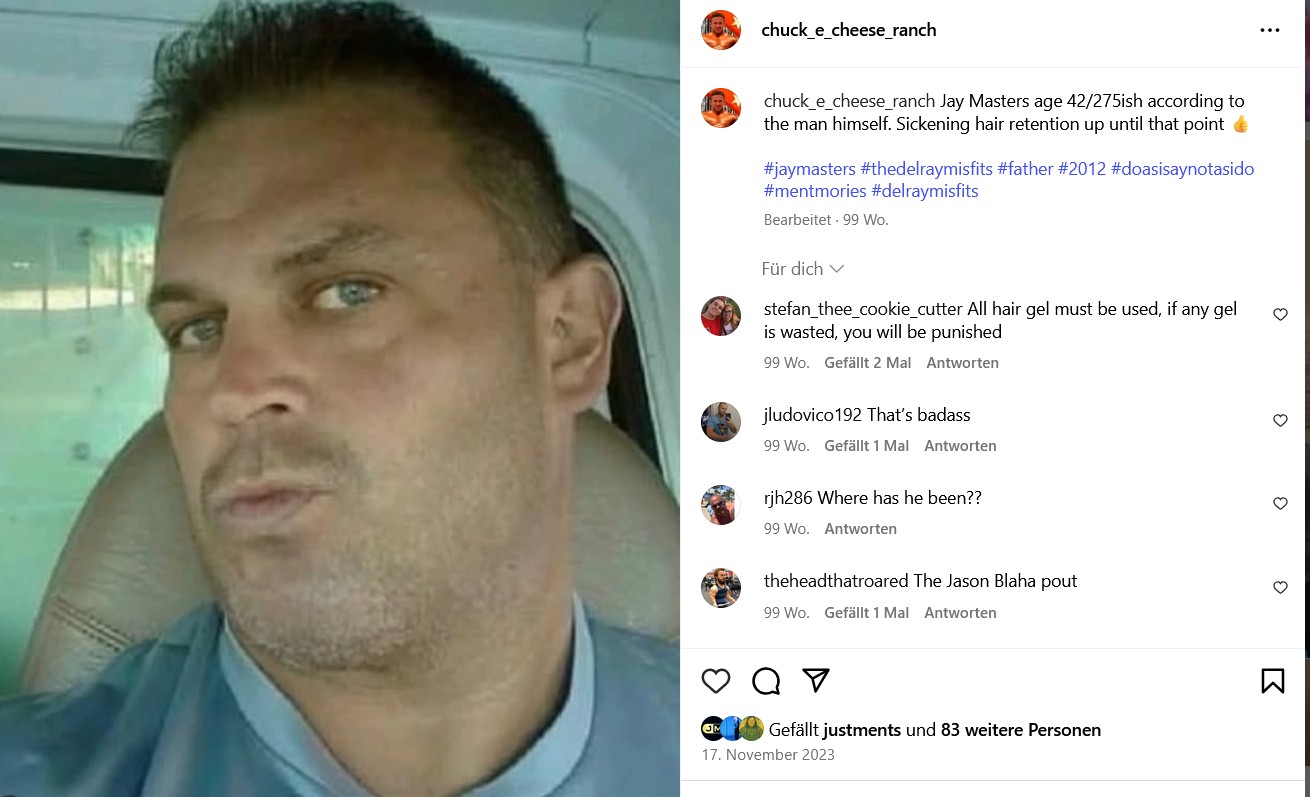Click the Jay Masters photo
The image size is (1310, 797).
340,398
